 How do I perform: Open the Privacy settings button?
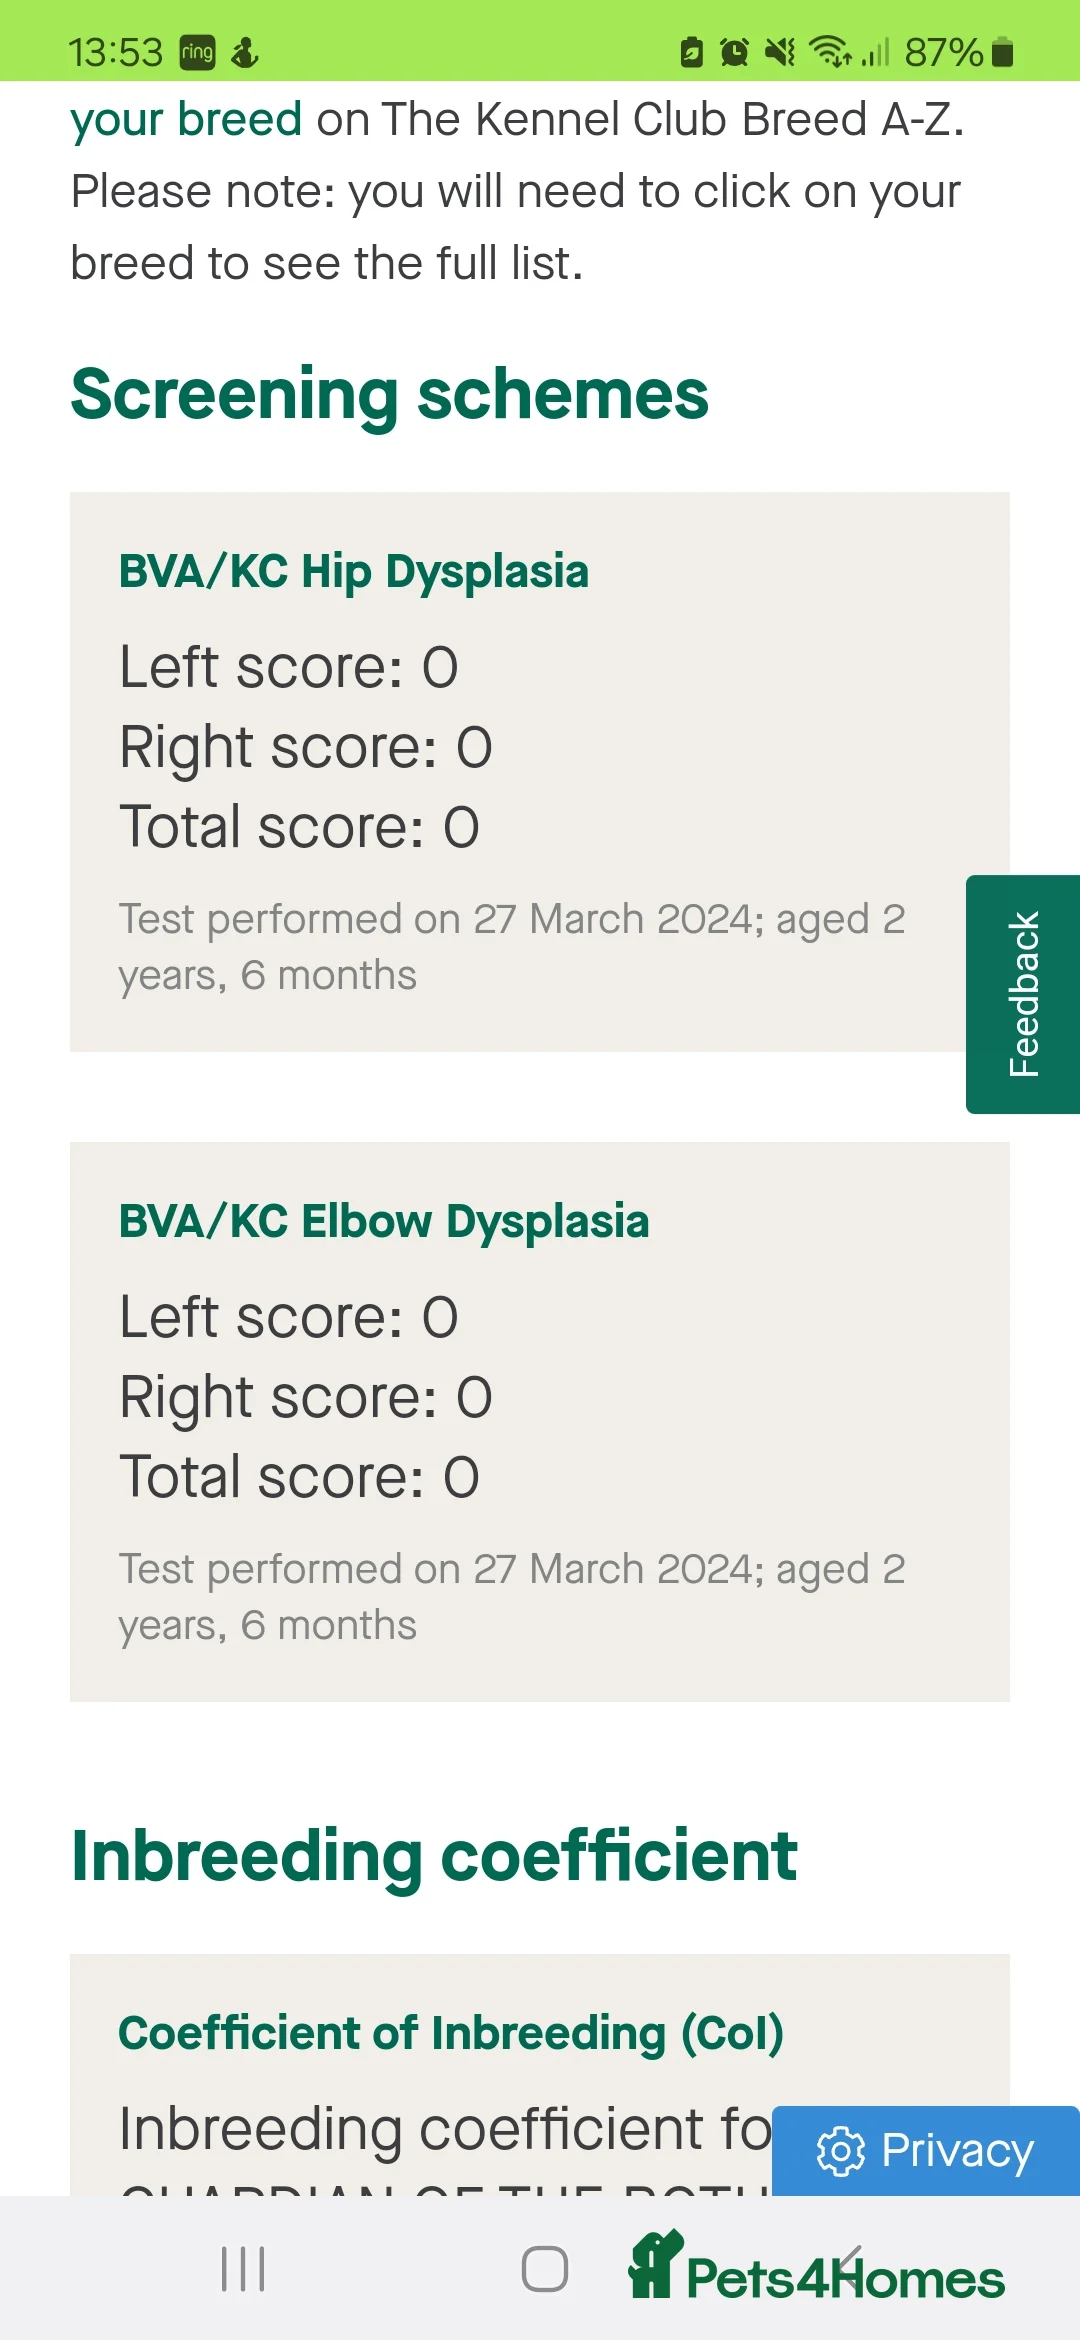(x=926, y=2151)
